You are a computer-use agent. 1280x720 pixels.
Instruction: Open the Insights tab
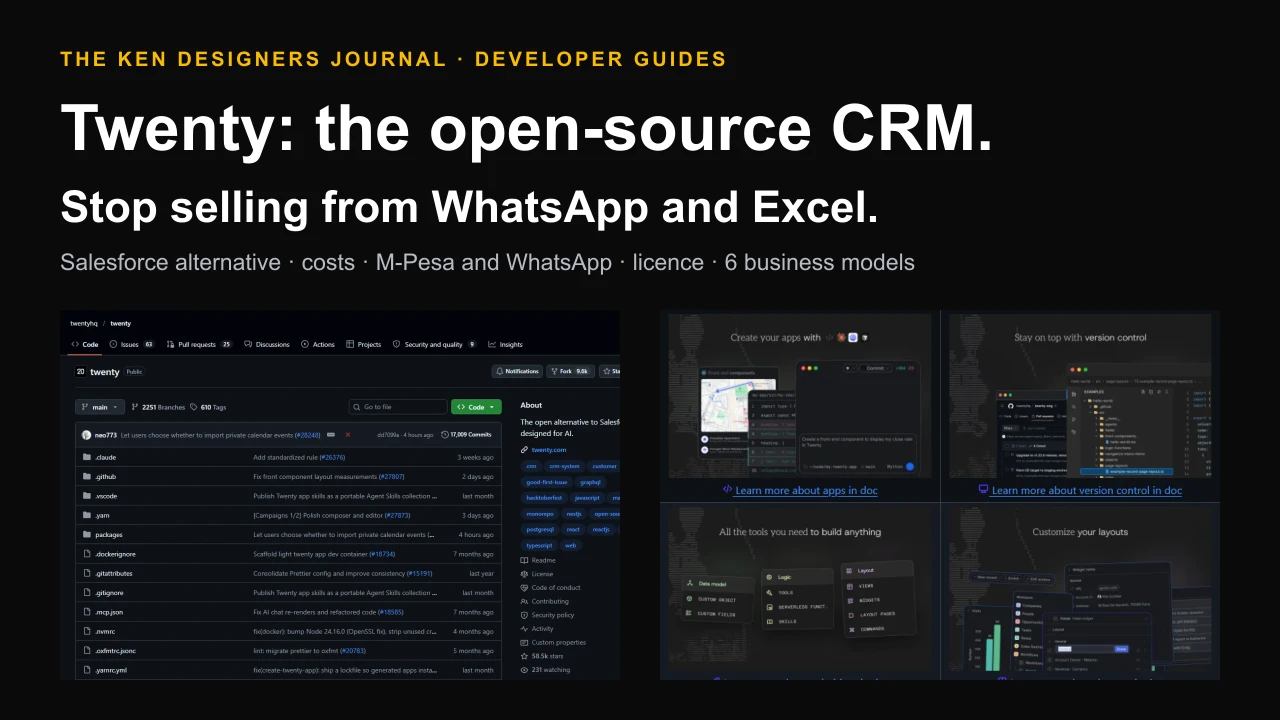pyautogui.click(x=506, y=344)
